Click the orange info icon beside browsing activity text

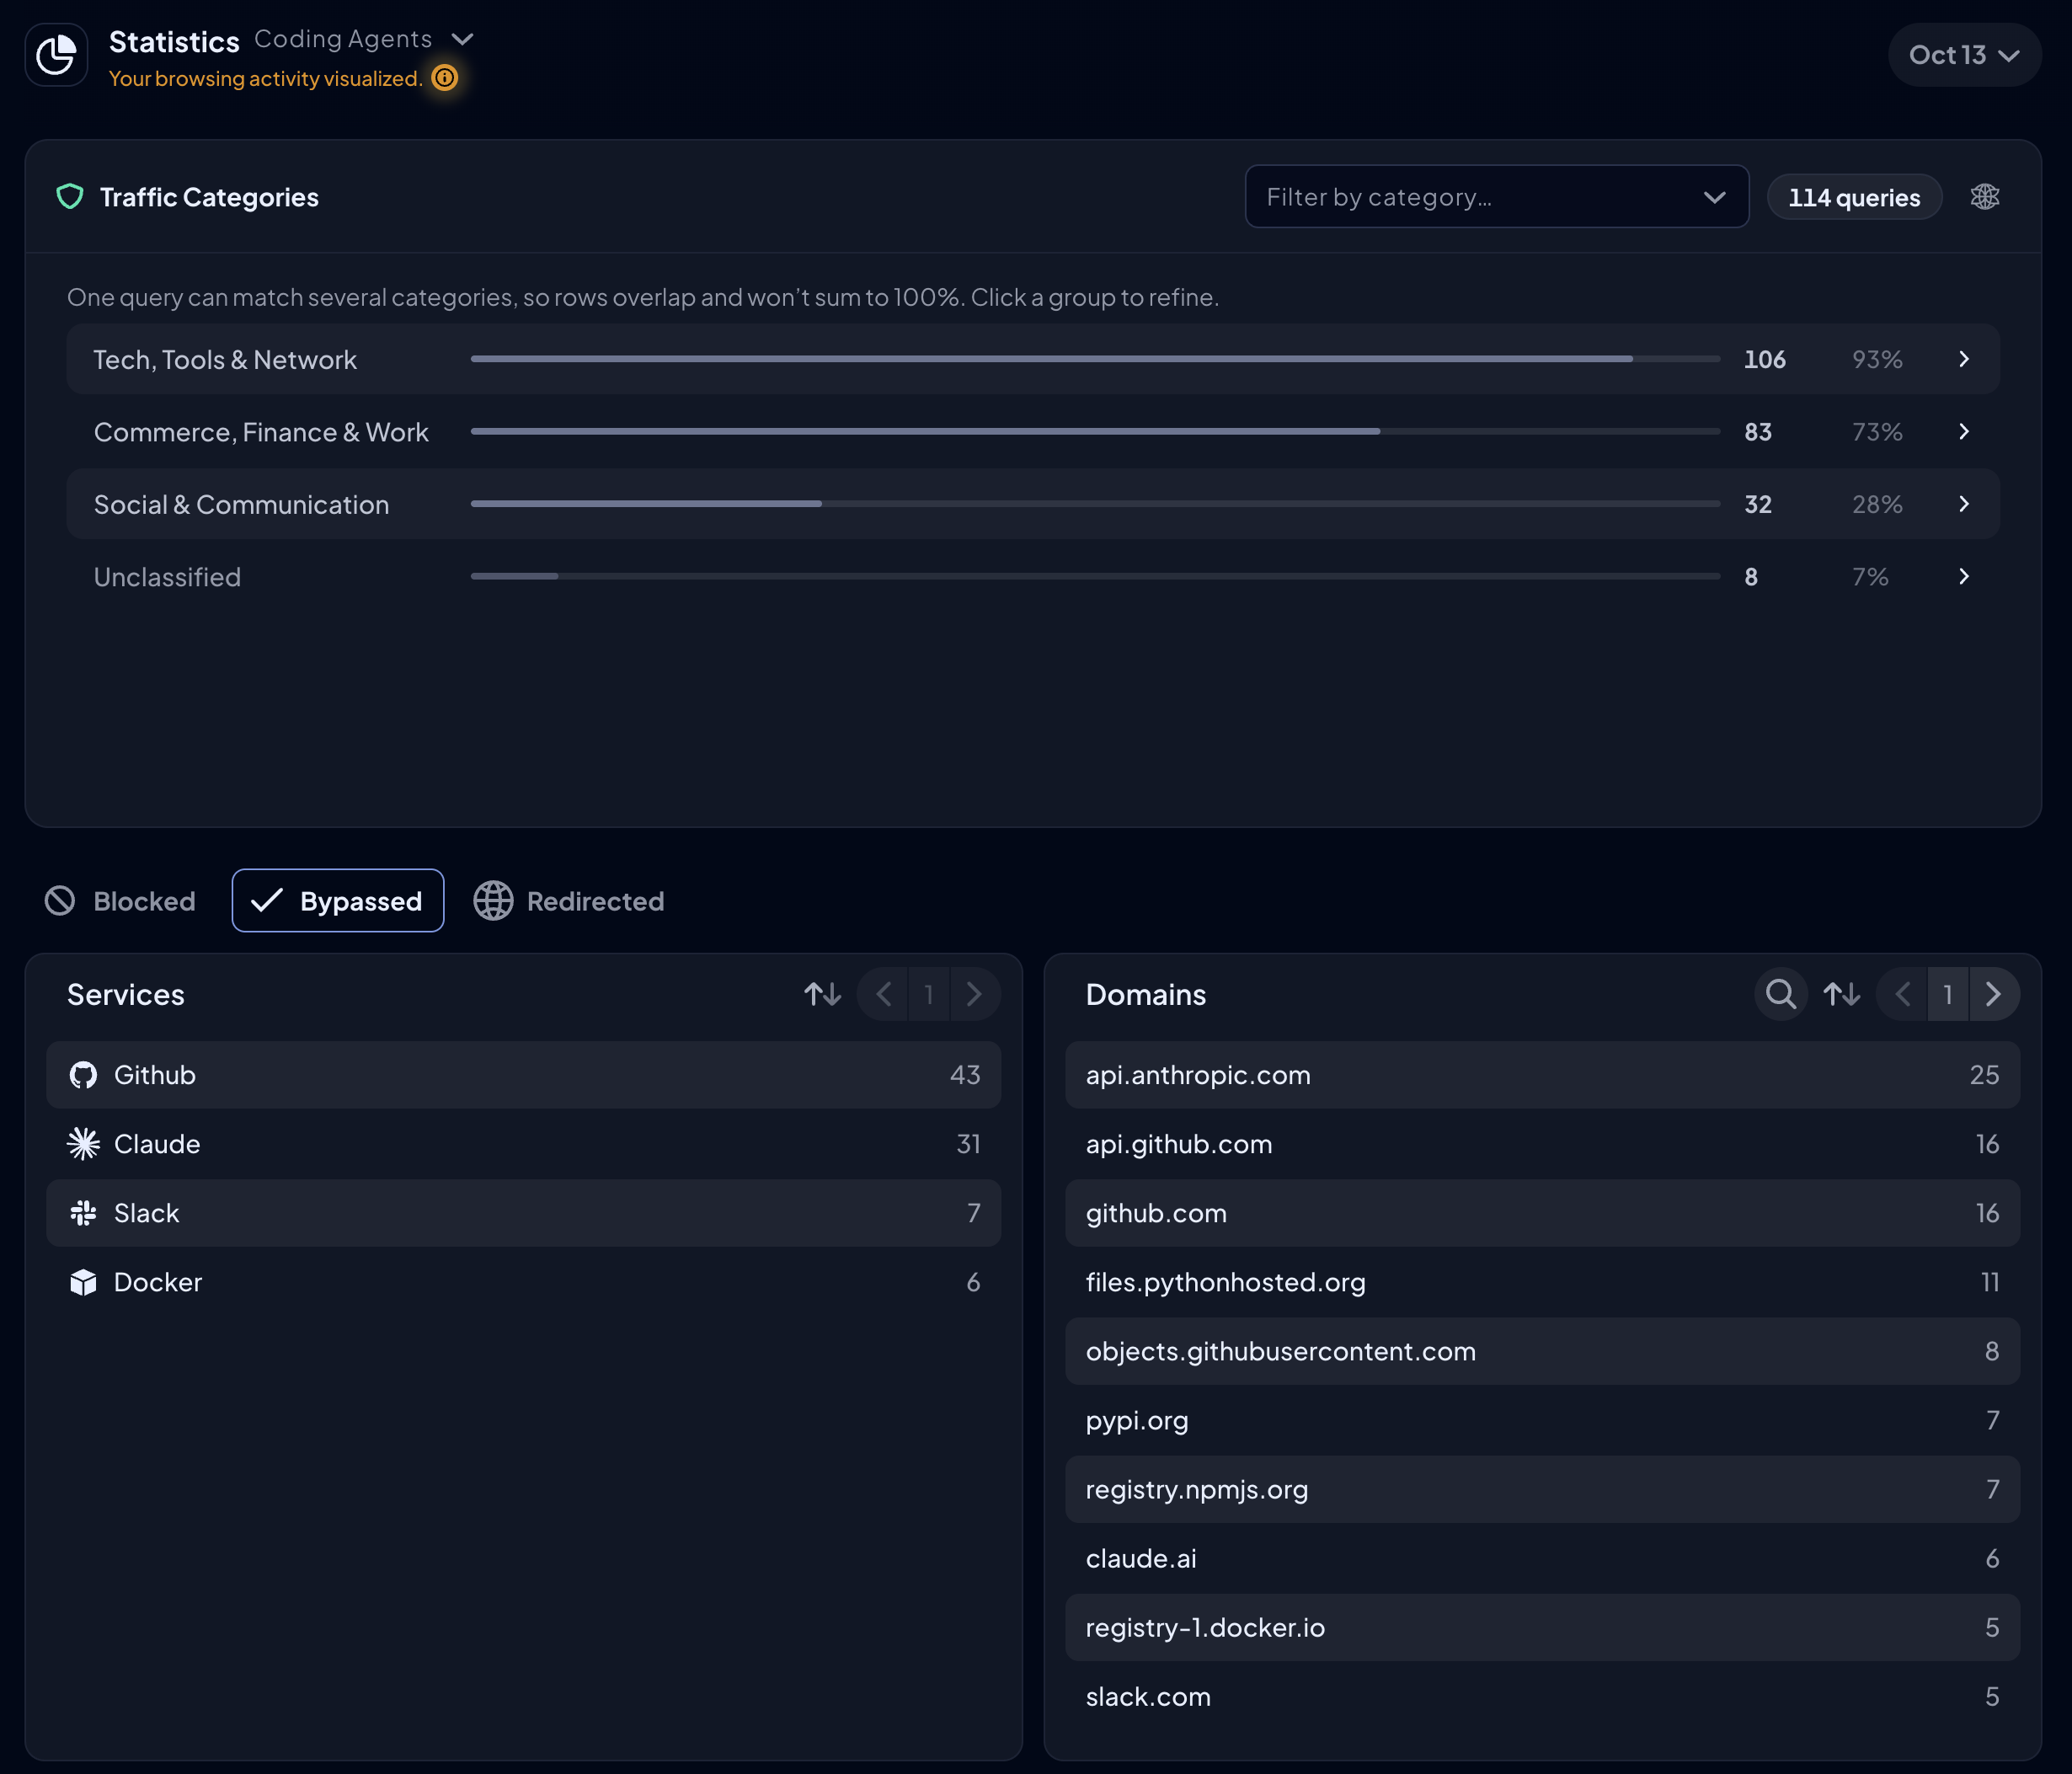pyautogui.click(x=445, y=78)
